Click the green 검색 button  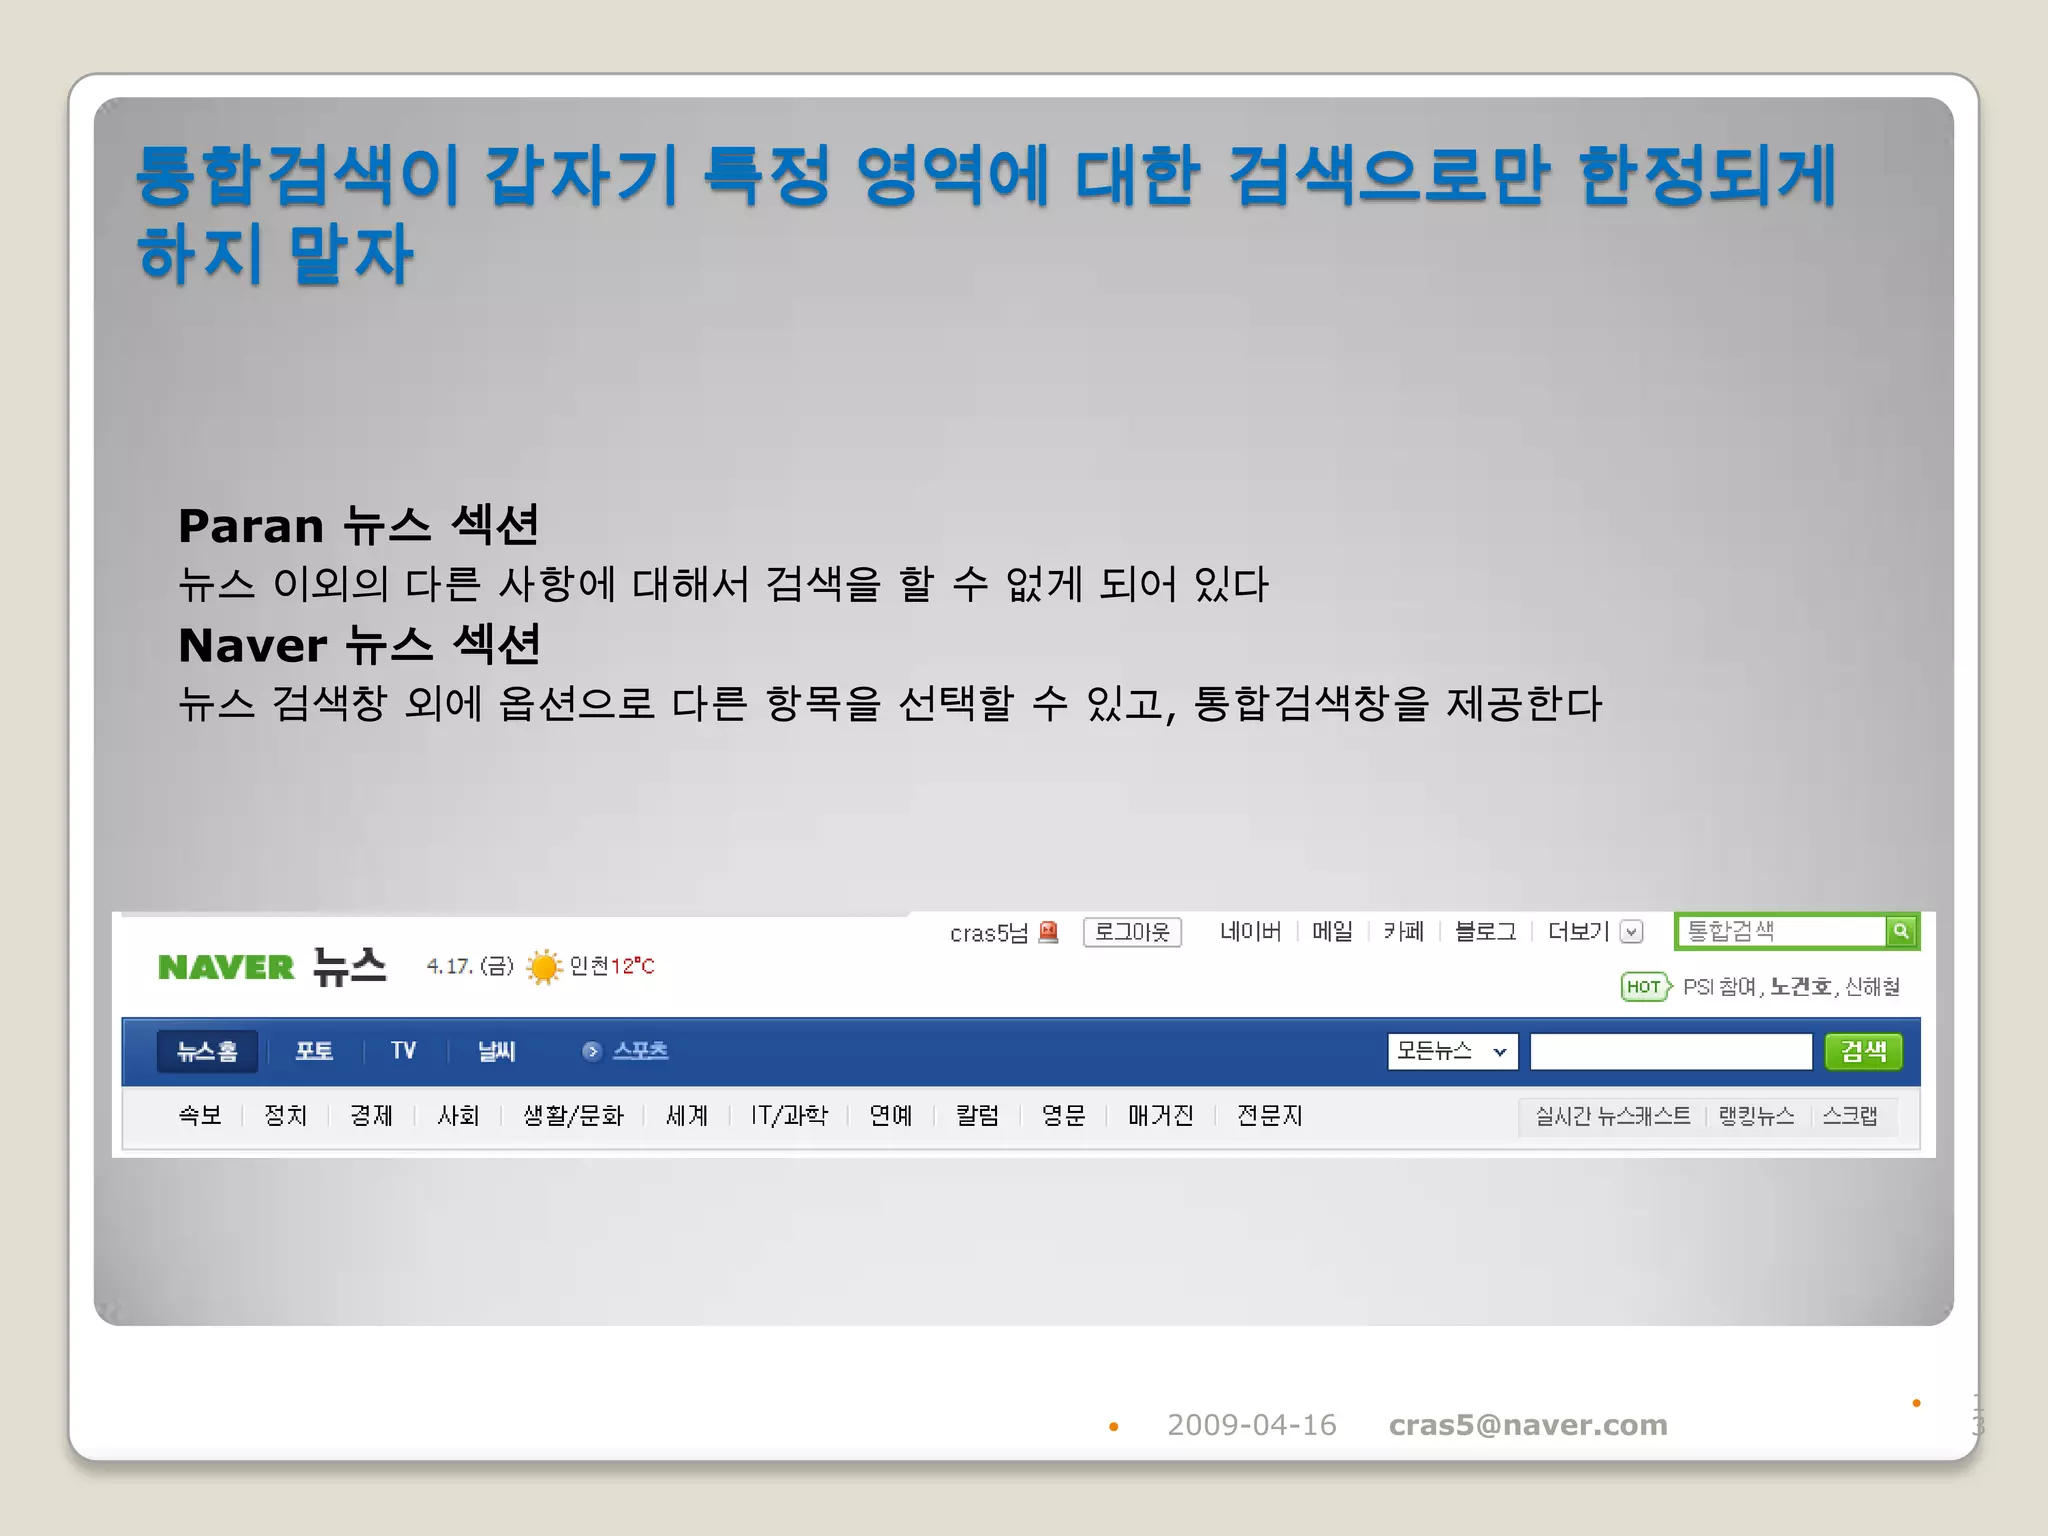[x=1863, y=1051]
